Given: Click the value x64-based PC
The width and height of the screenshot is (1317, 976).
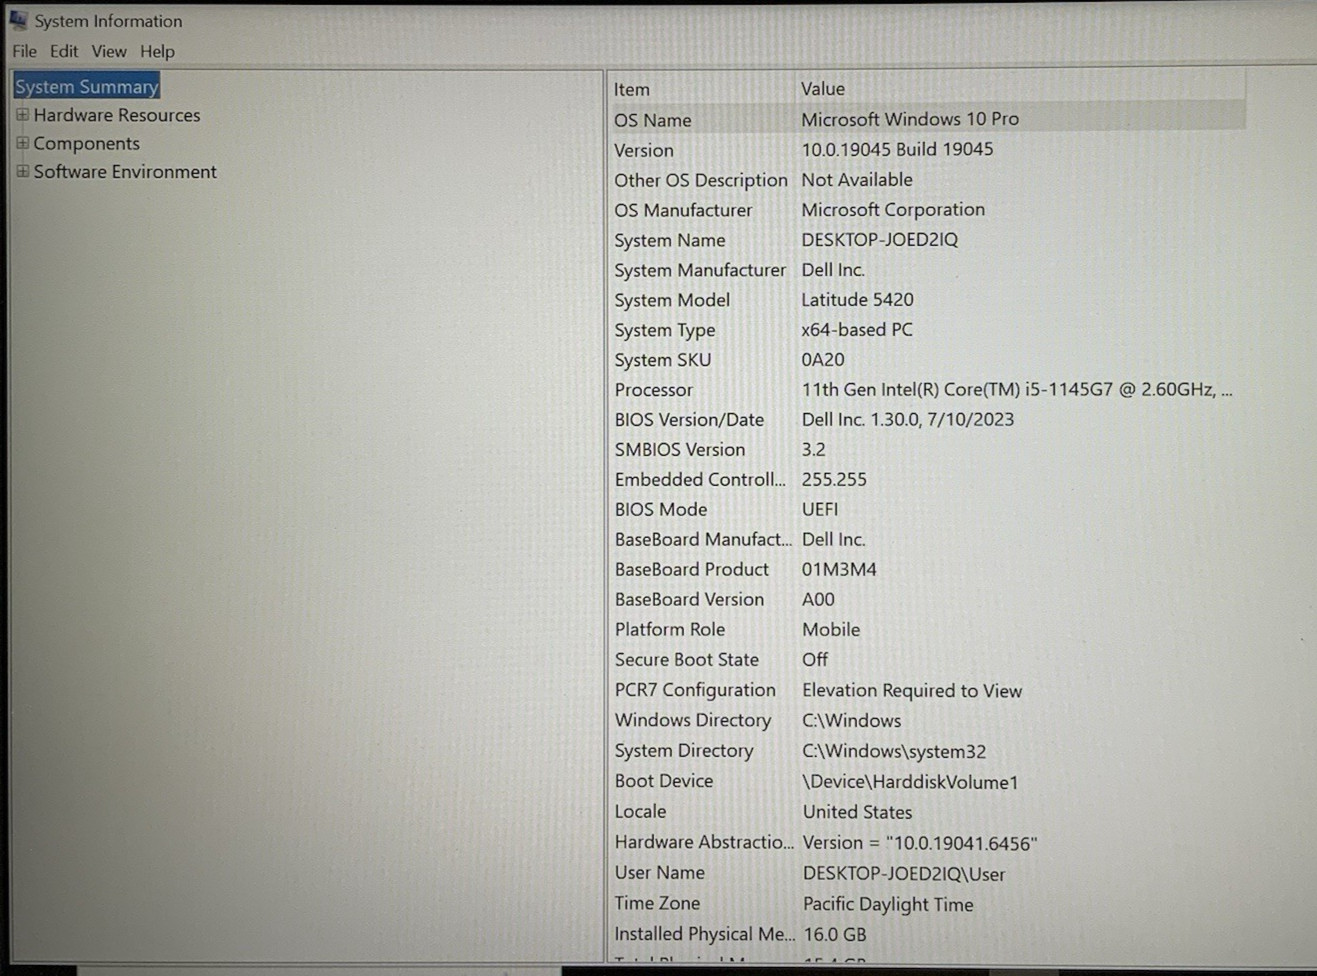Looking at the screenshot, I should (x=857, y=329).
